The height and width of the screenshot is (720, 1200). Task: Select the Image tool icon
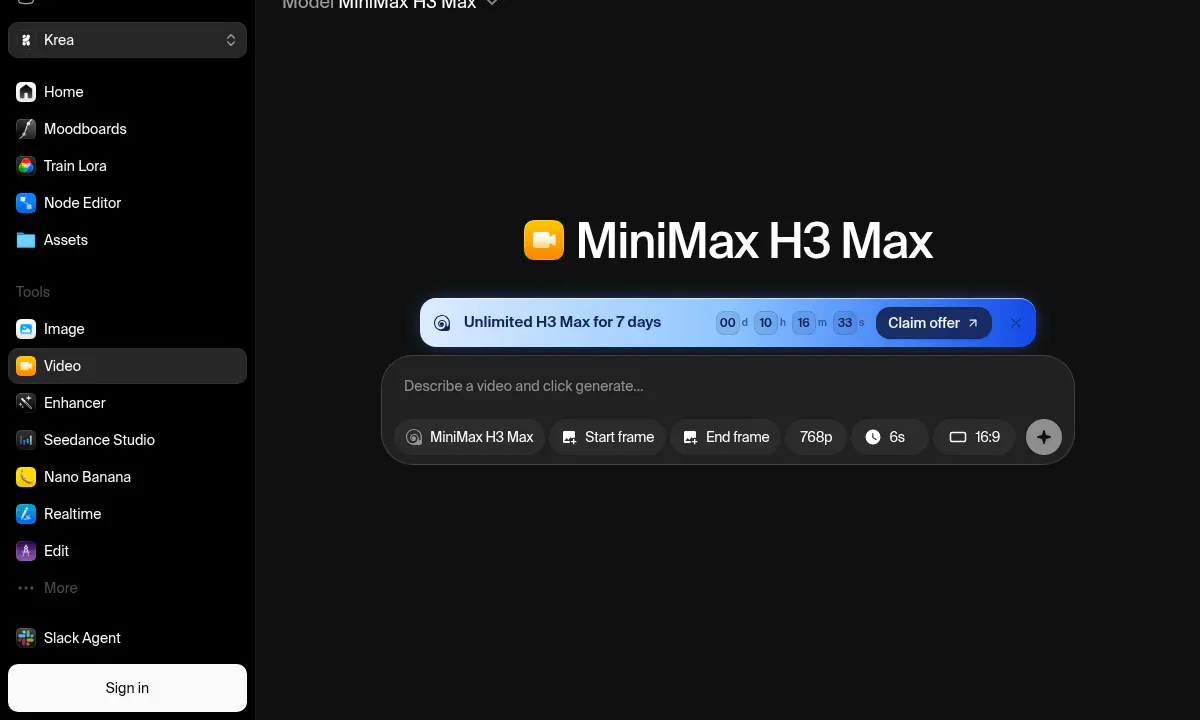[26, 329]
